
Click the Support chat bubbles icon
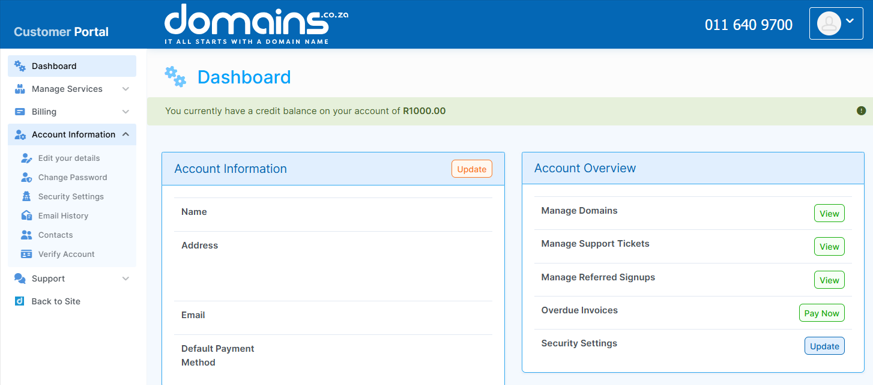(20, 279)
